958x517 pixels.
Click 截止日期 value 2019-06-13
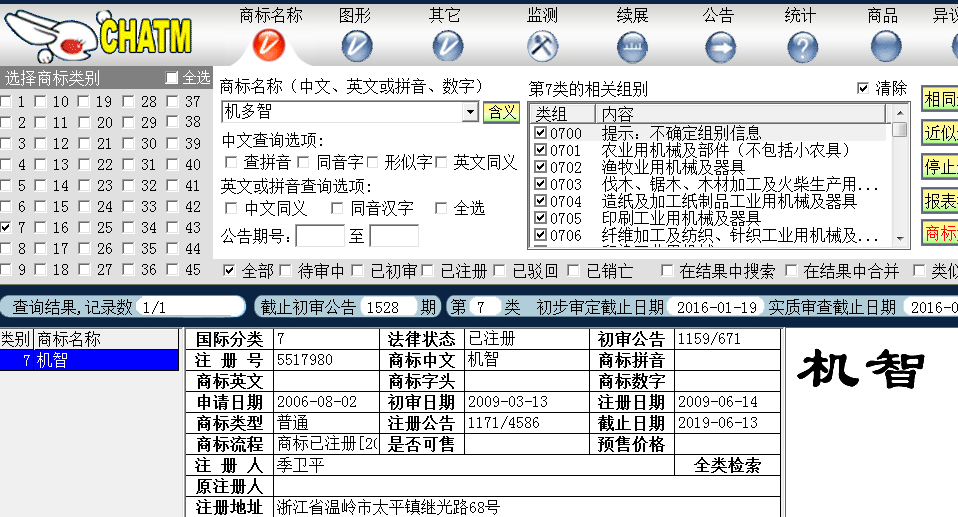[717, 423]
